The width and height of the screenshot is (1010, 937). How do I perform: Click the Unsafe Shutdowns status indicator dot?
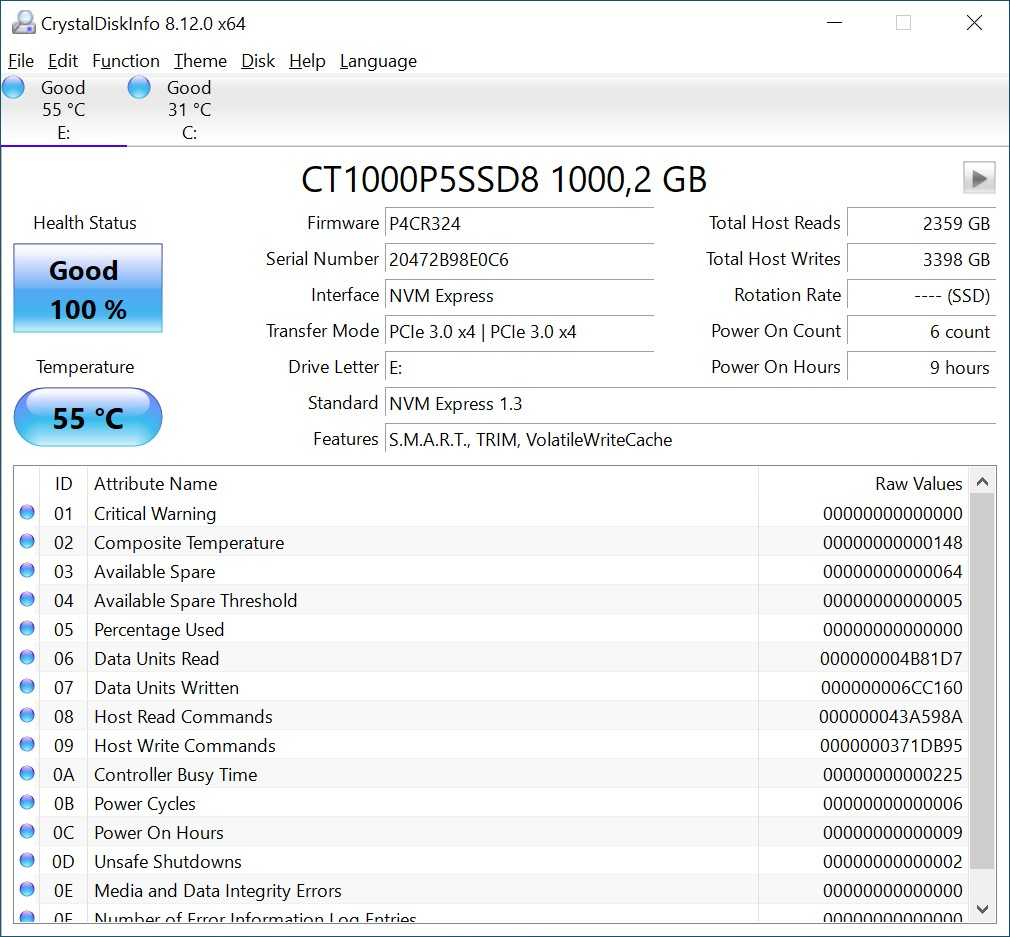(x=27, y=861)
